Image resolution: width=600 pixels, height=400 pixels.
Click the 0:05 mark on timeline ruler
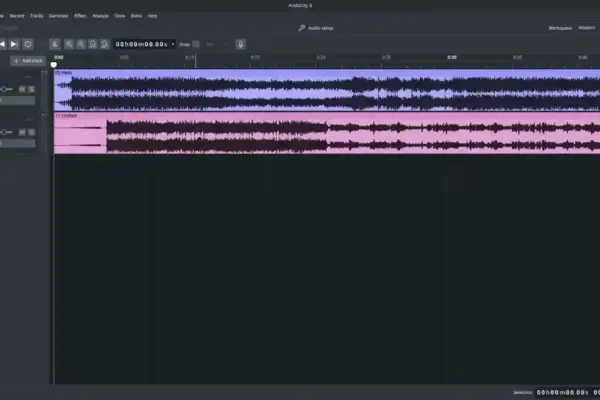pos(124,57)
